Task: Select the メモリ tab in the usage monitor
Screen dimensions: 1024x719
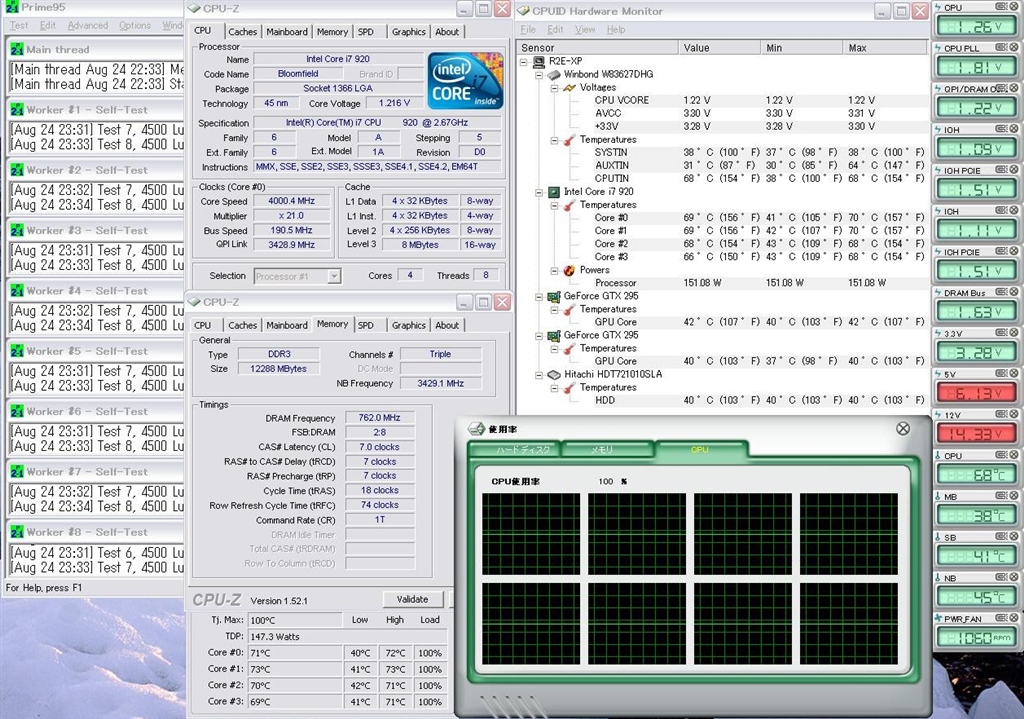Action: 601,451
